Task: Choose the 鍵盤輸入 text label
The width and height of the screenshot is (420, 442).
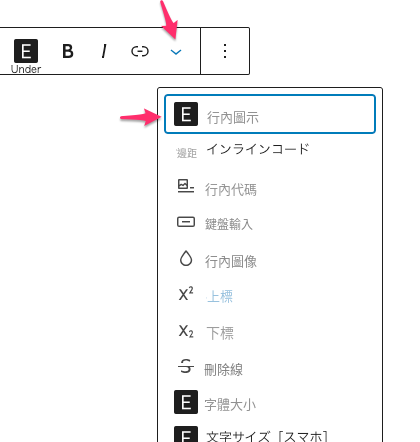Action: [229, 224]
